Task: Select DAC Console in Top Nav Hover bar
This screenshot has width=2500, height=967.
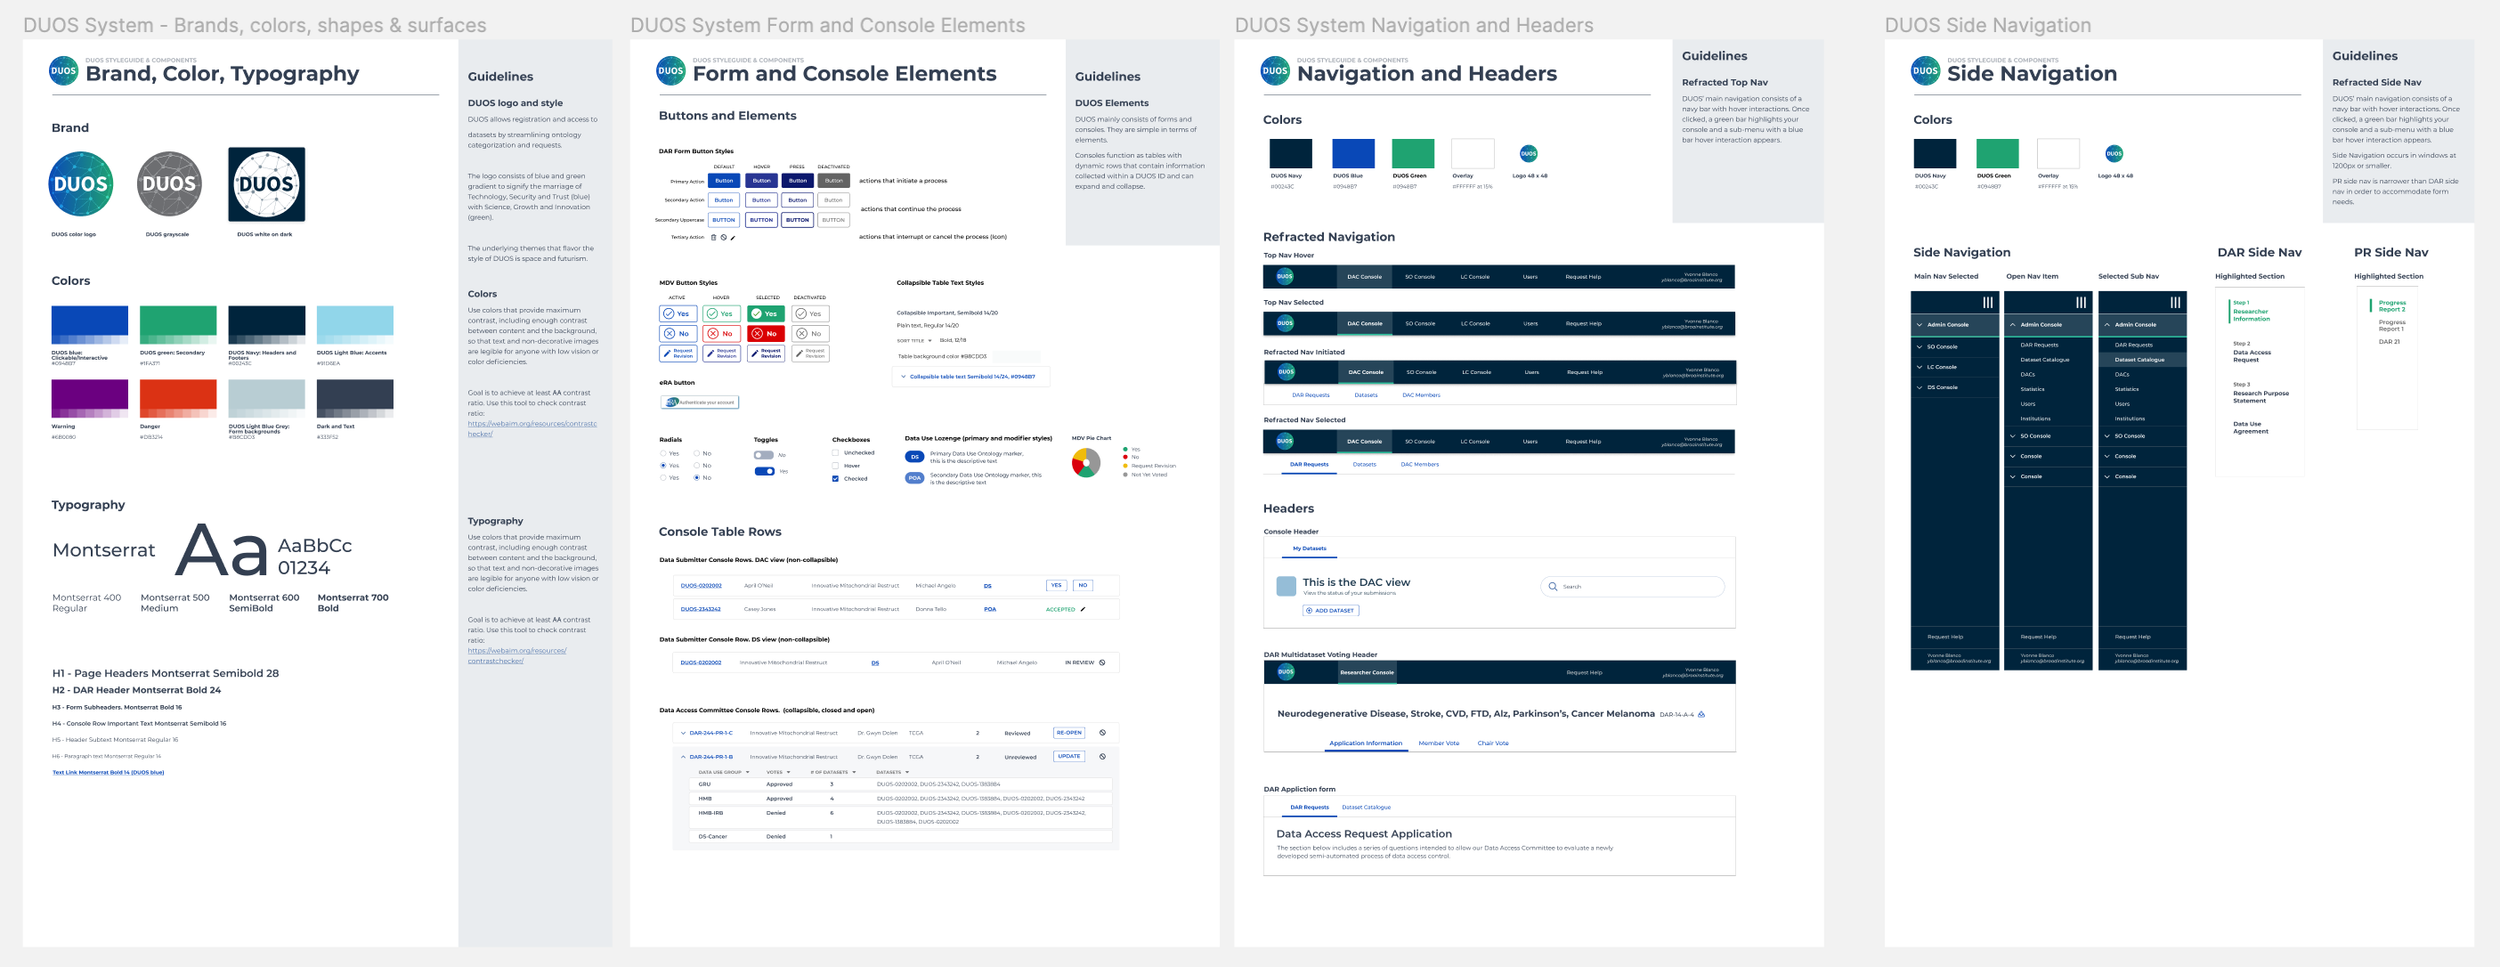Action: point(1364,277)
